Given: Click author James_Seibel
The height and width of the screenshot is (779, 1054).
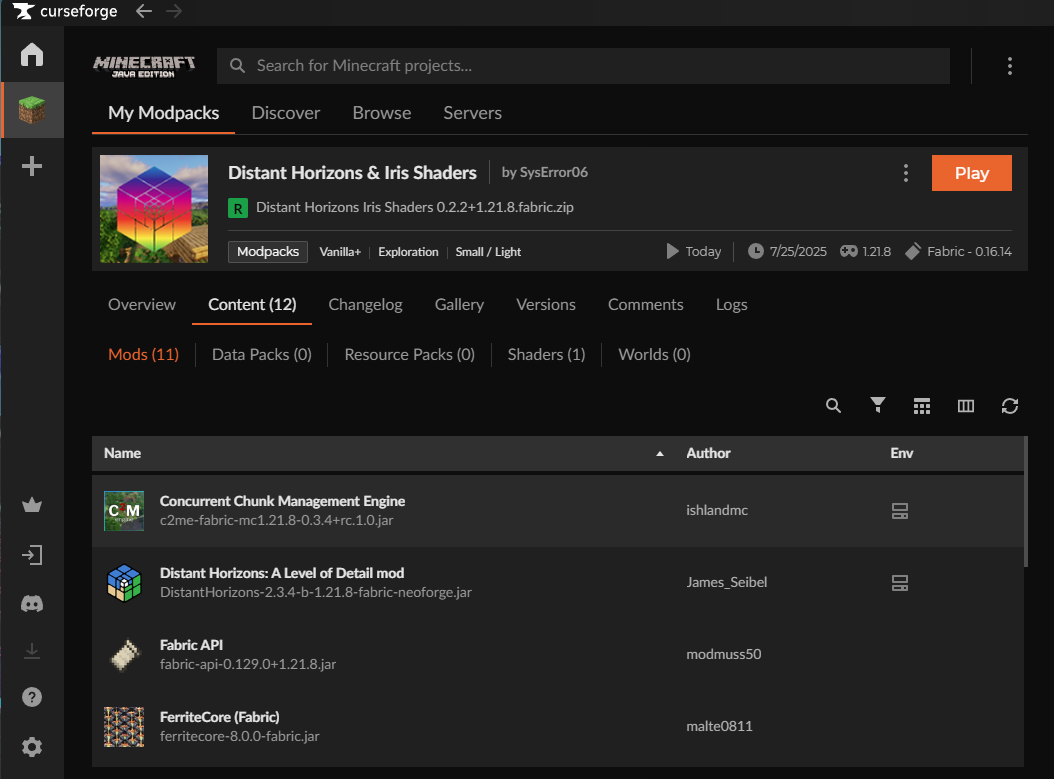Looking at the screenshot, I should [726, 582].
